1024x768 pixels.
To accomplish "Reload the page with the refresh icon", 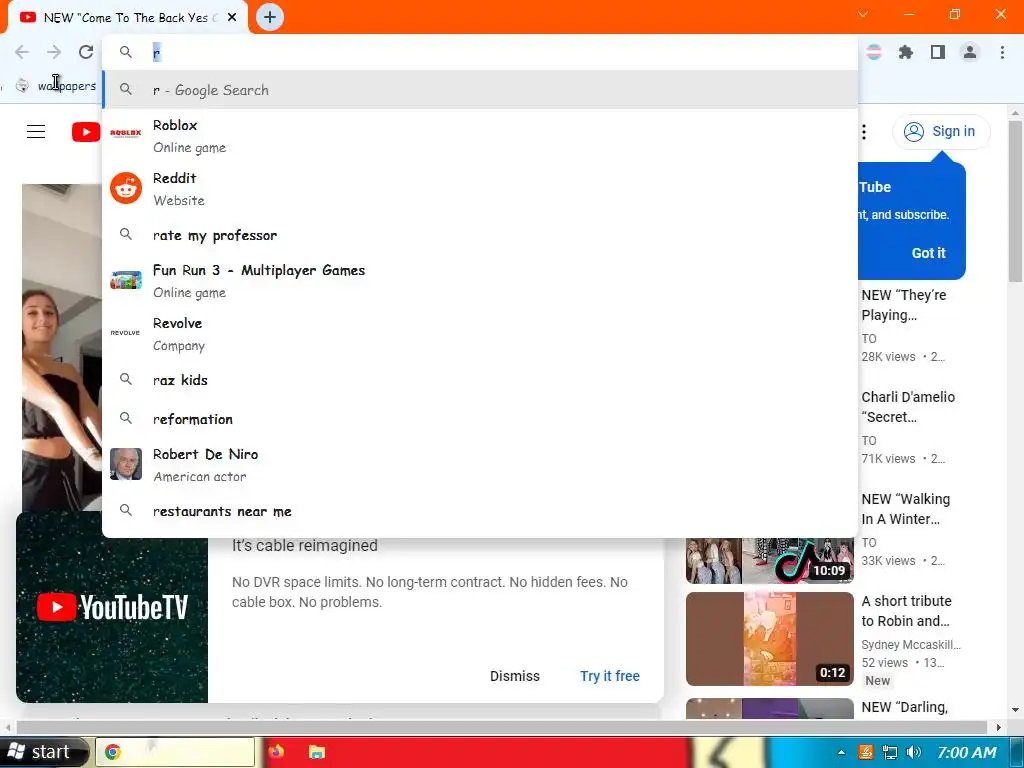I will pos(86,52).
